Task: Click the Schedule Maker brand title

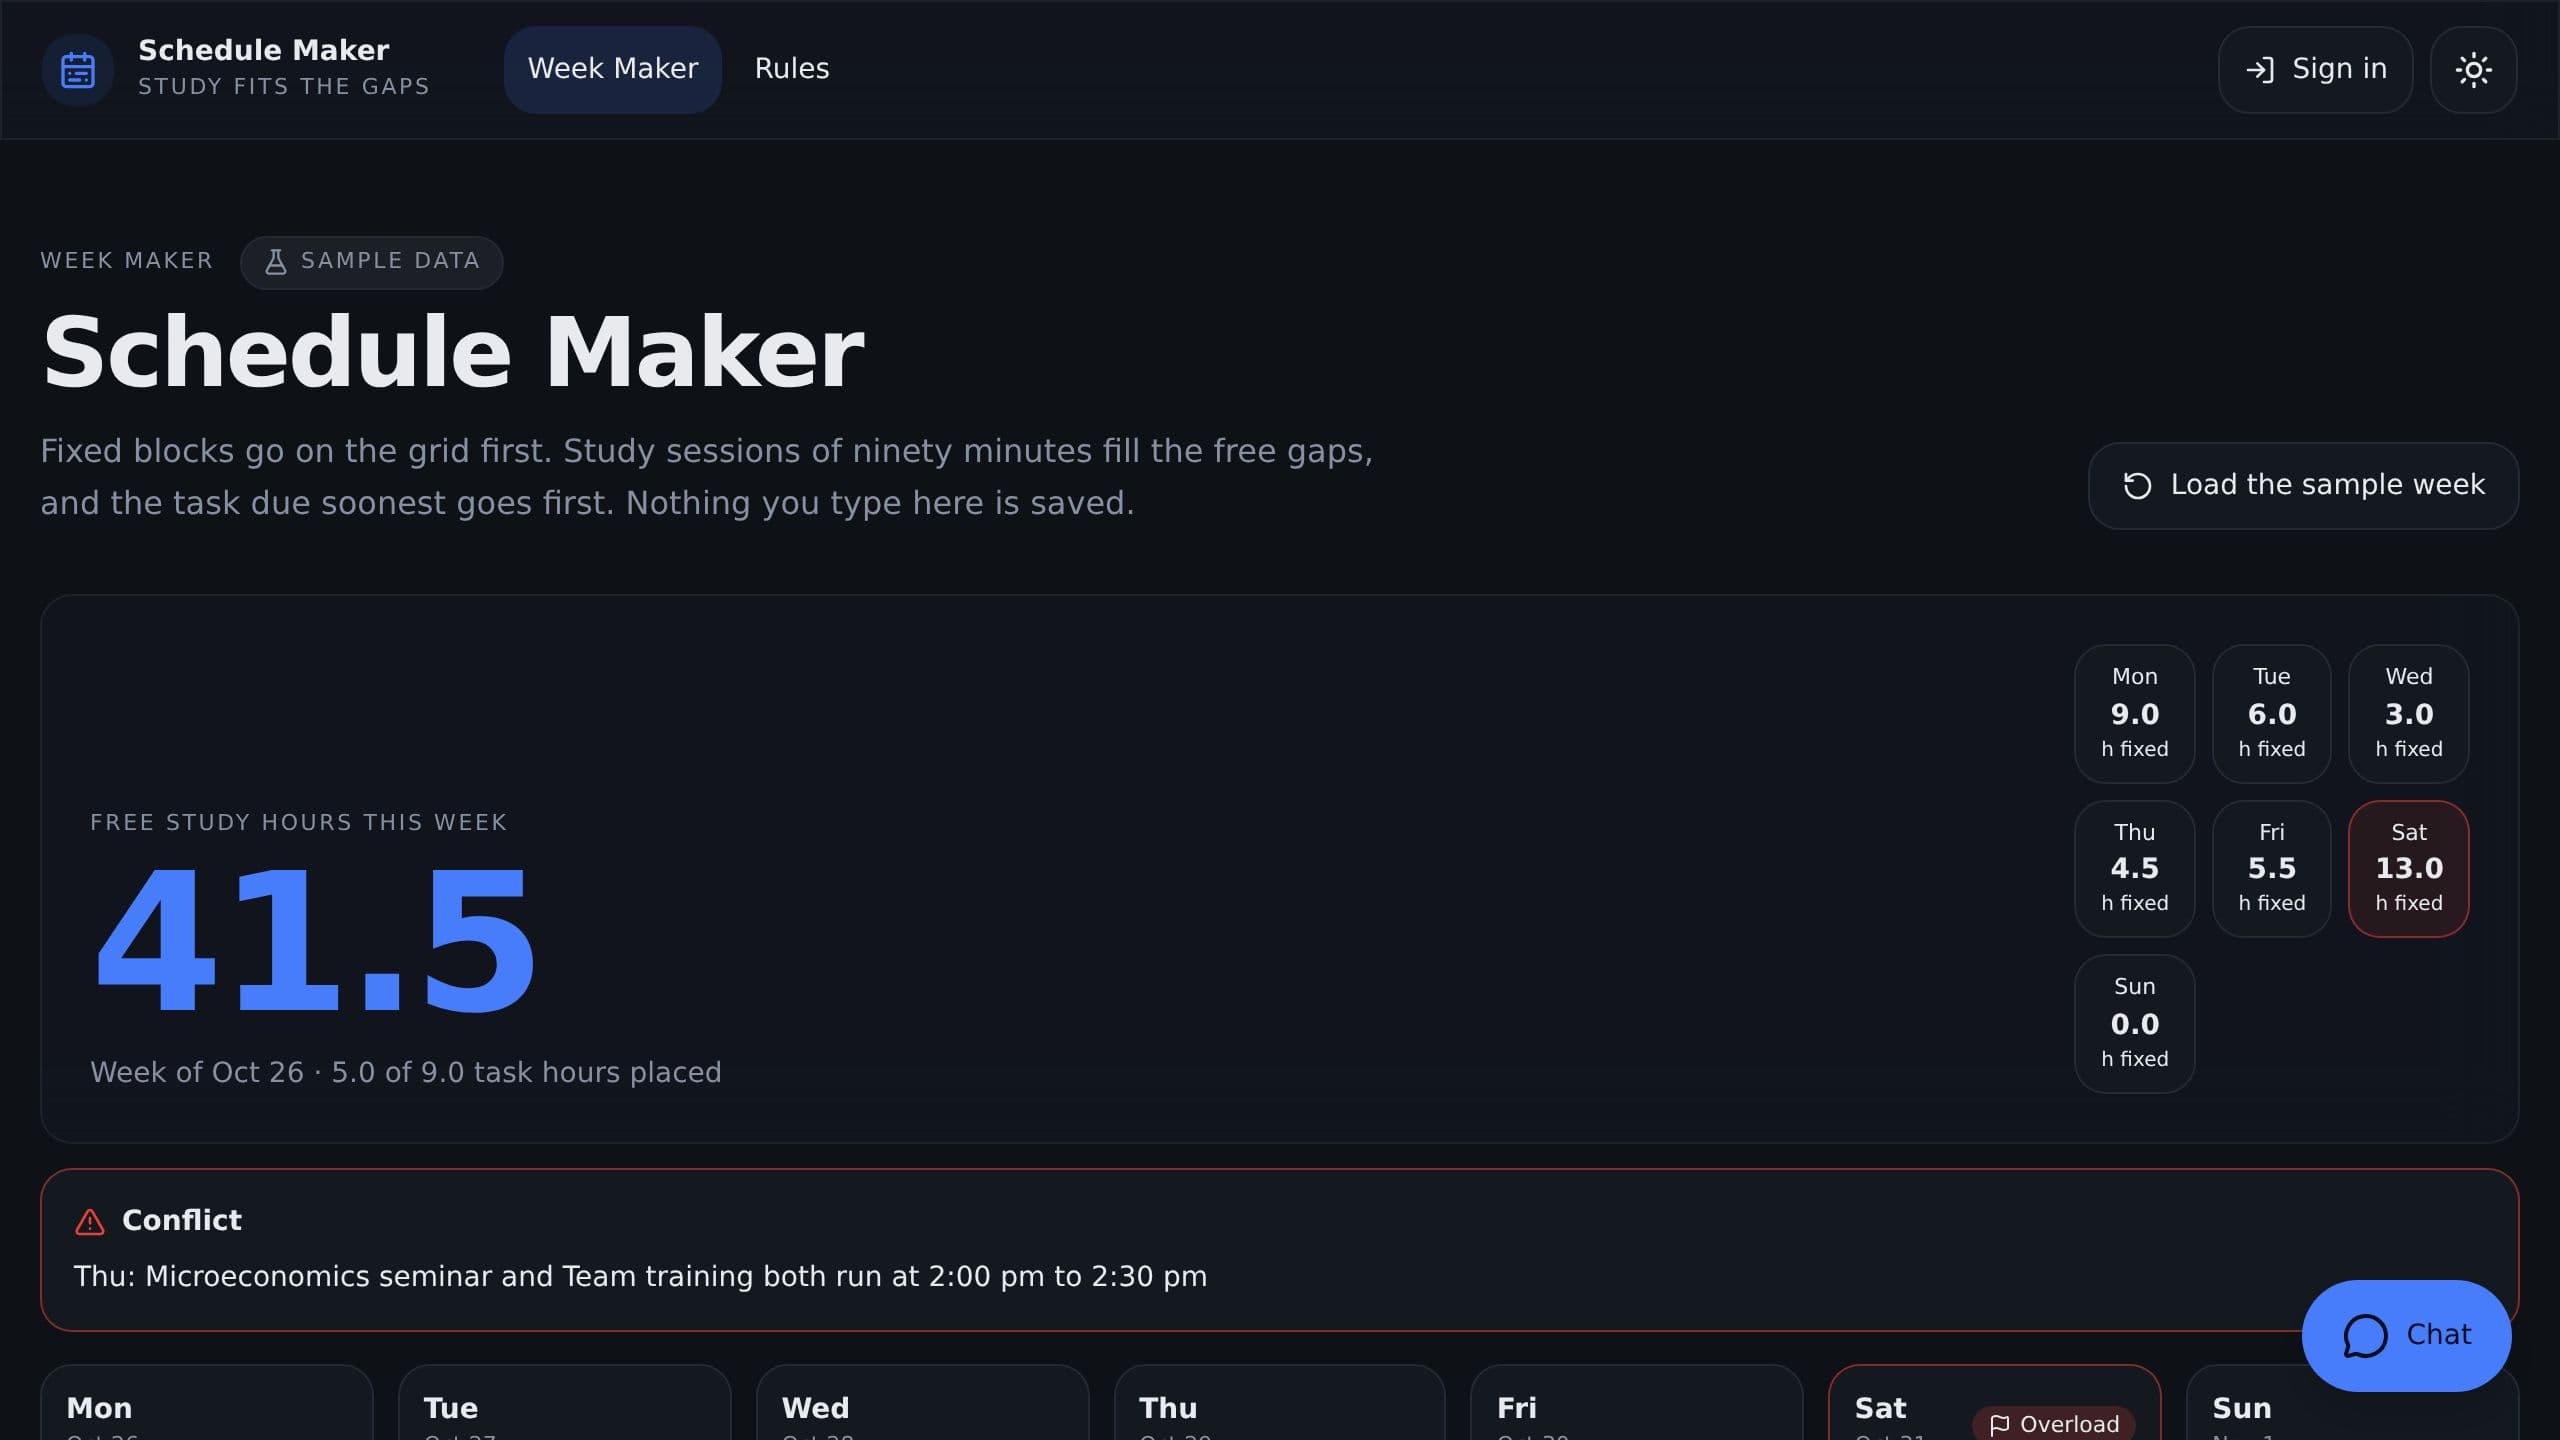Action: click(x=263, y=51)
